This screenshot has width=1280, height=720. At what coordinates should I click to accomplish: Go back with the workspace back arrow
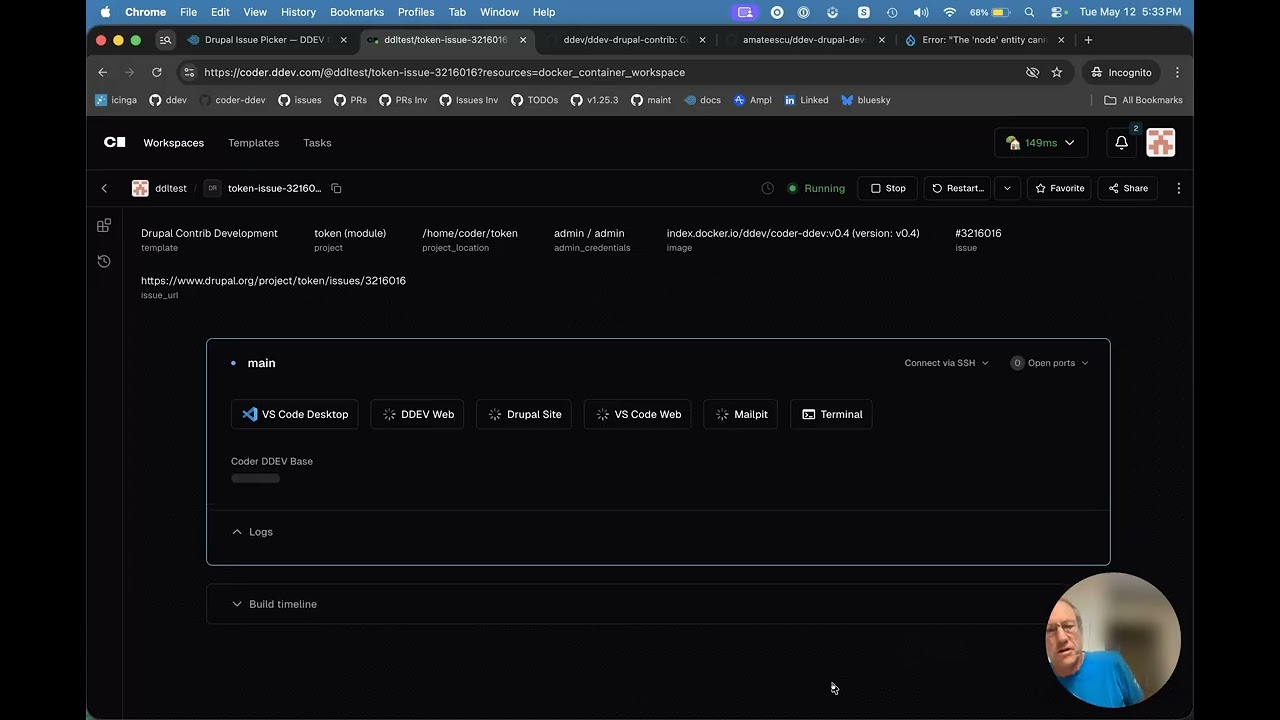[x=104, y=188]
